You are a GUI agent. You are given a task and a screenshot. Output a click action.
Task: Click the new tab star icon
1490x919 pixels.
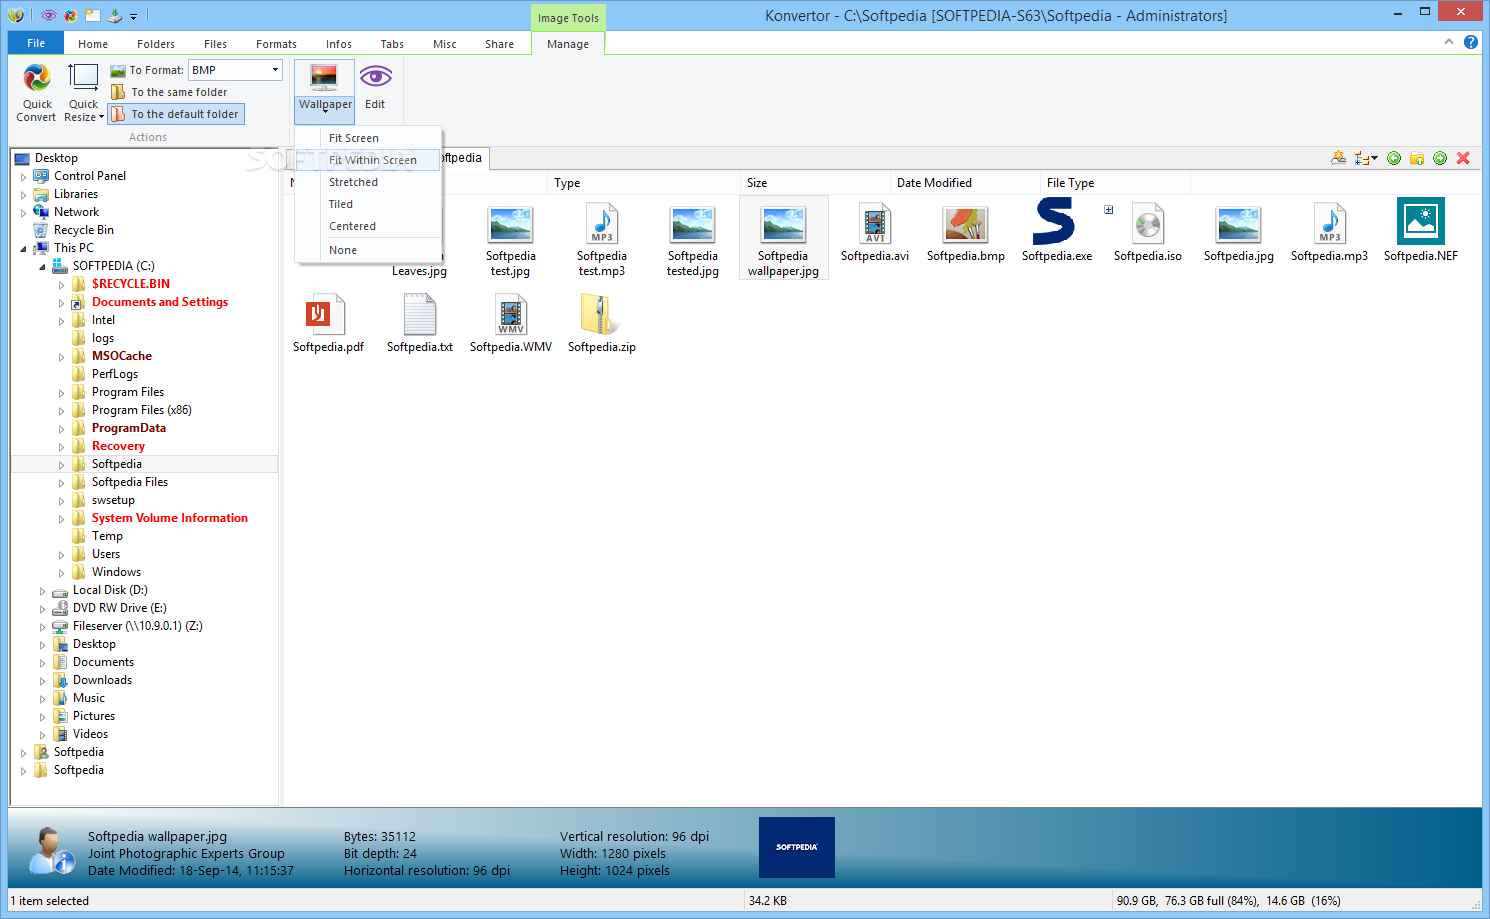click(1338, 158)
